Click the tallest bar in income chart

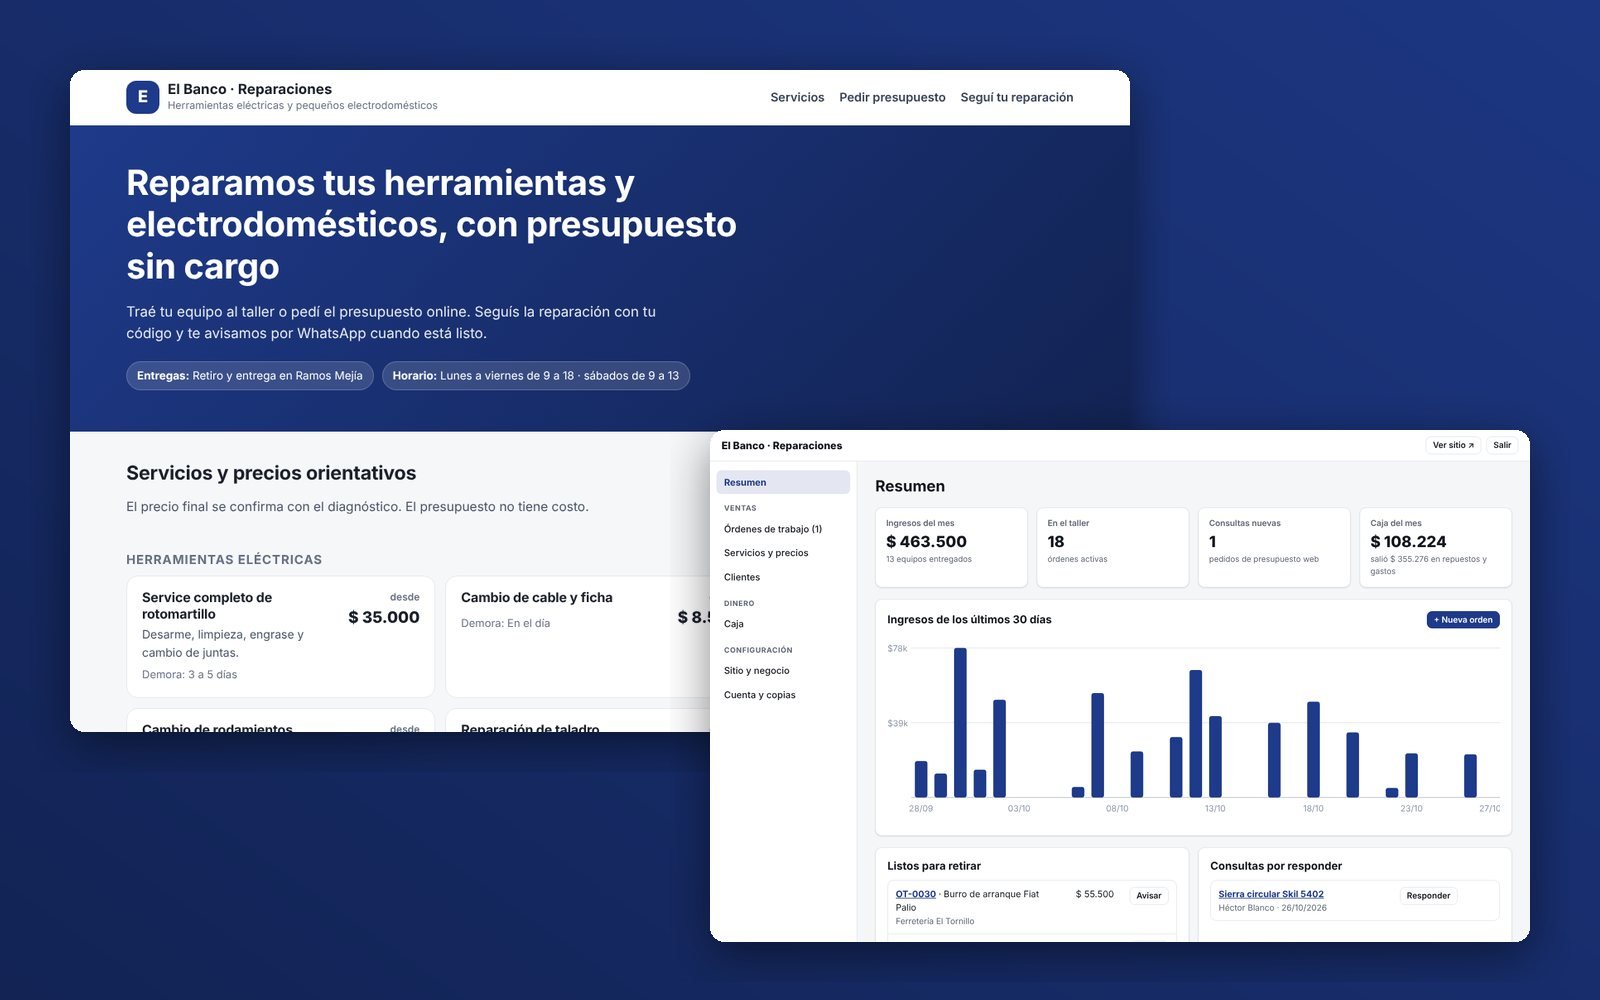[x=960, y=722]
